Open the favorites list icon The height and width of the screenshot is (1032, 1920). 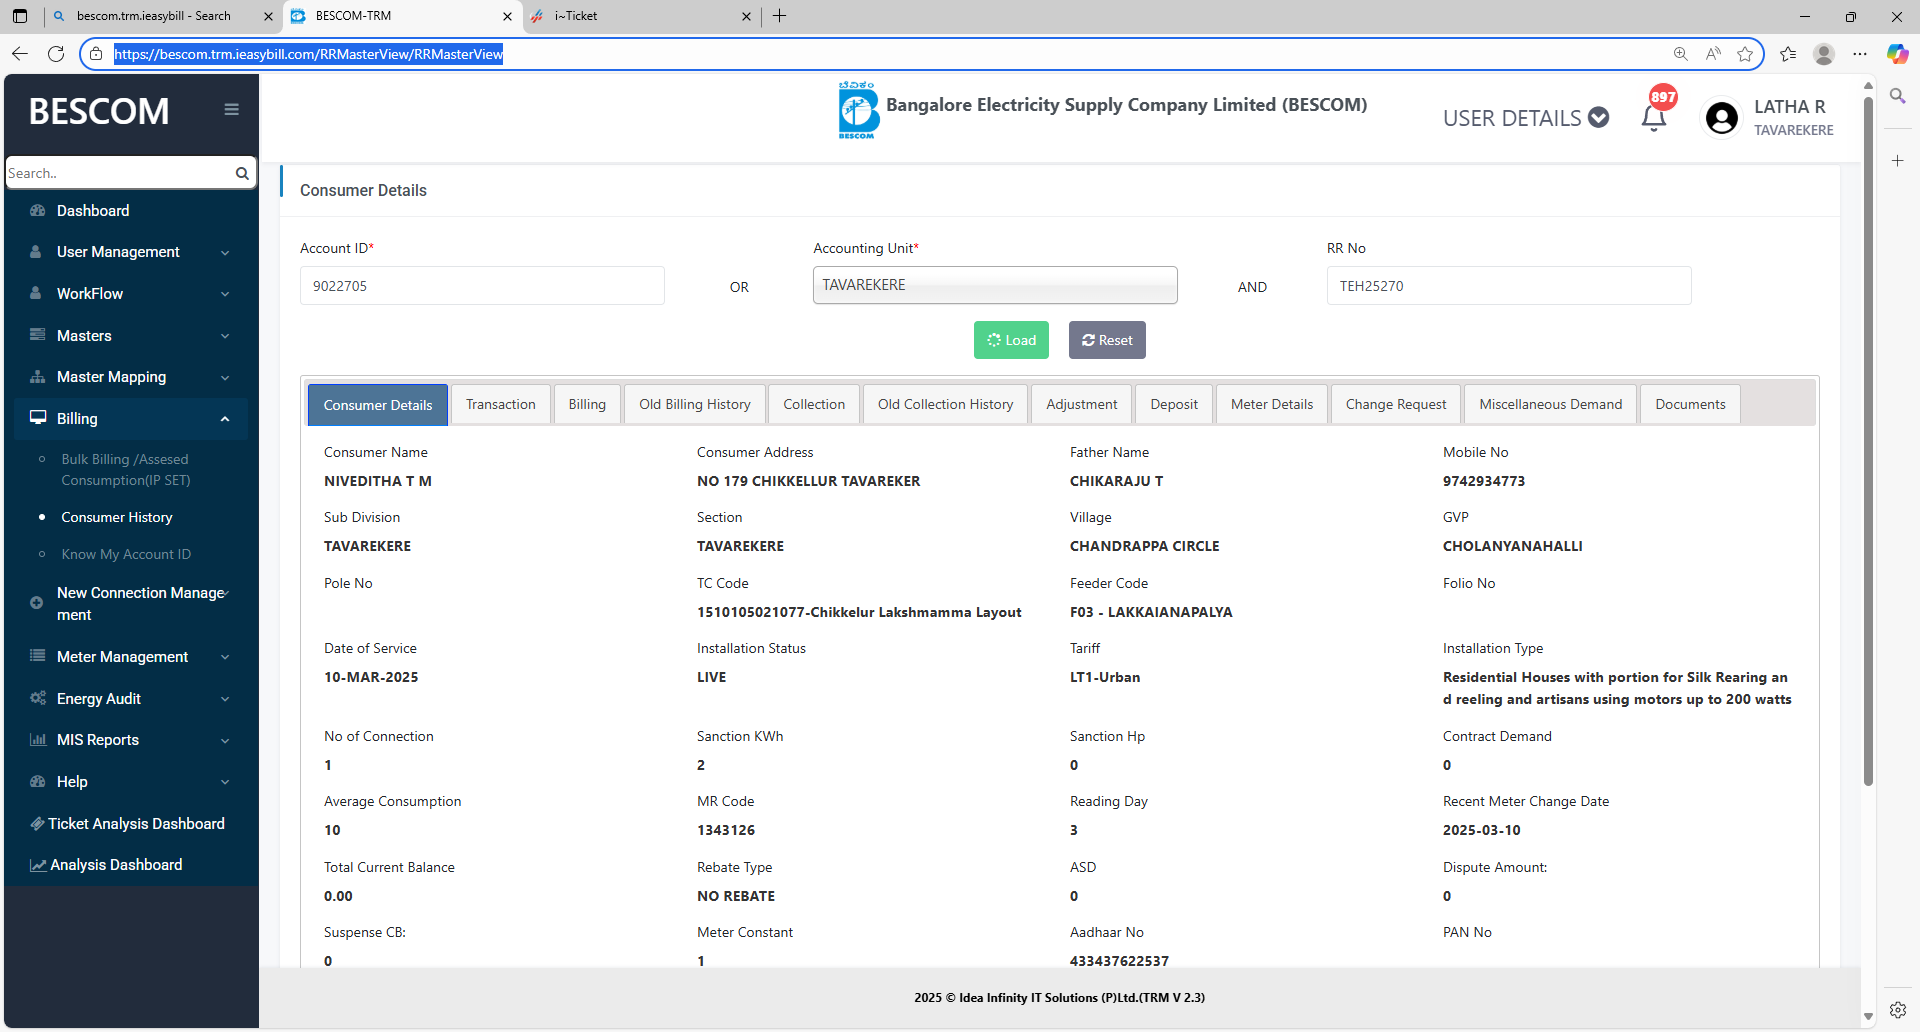tap(1788, 54)
